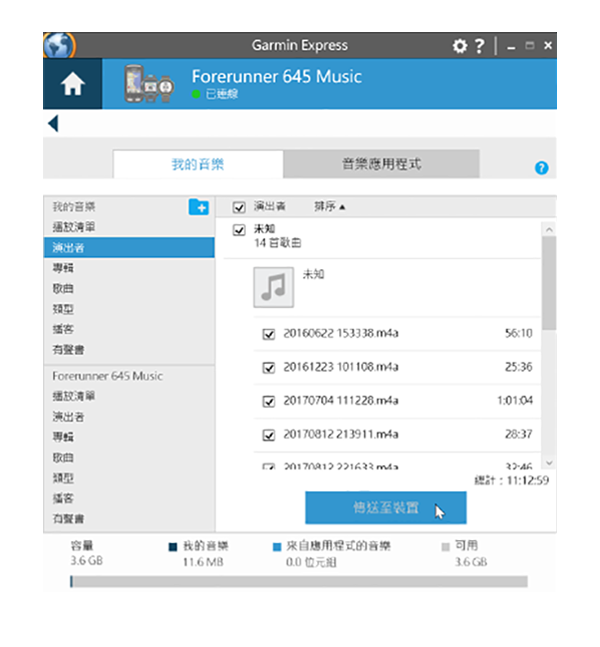Uncheck 20170704 111228.m4a
This screenshot has width=600, height=647.
click(x=269, y=401)
